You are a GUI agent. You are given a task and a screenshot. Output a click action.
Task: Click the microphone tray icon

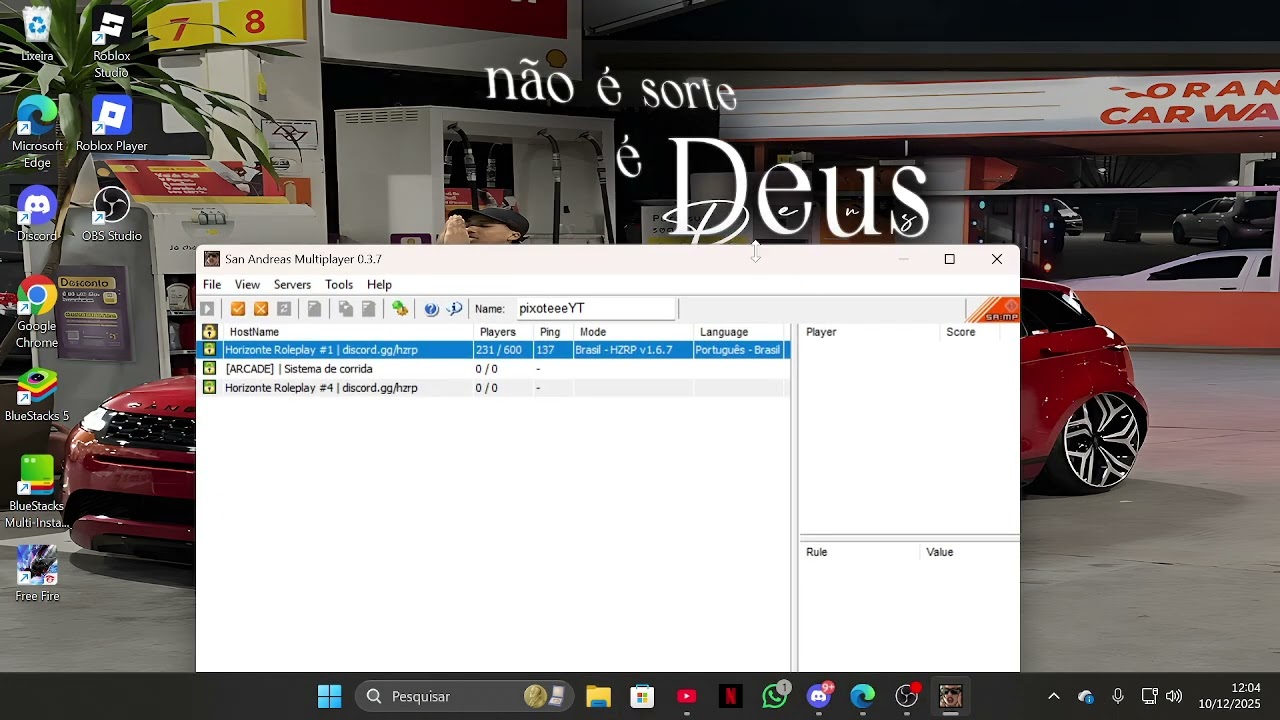(1118, 696)
